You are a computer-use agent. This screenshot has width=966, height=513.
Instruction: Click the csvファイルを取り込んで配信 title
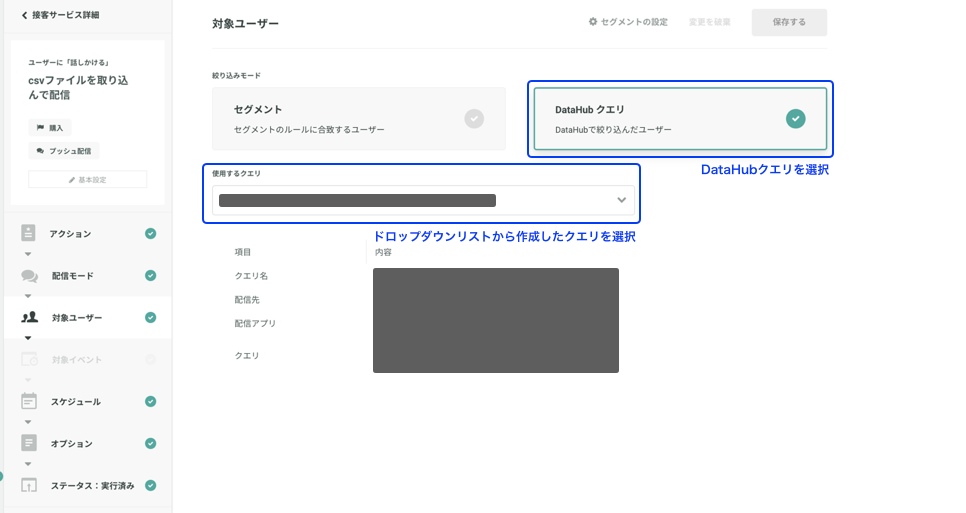coord(78,87)
